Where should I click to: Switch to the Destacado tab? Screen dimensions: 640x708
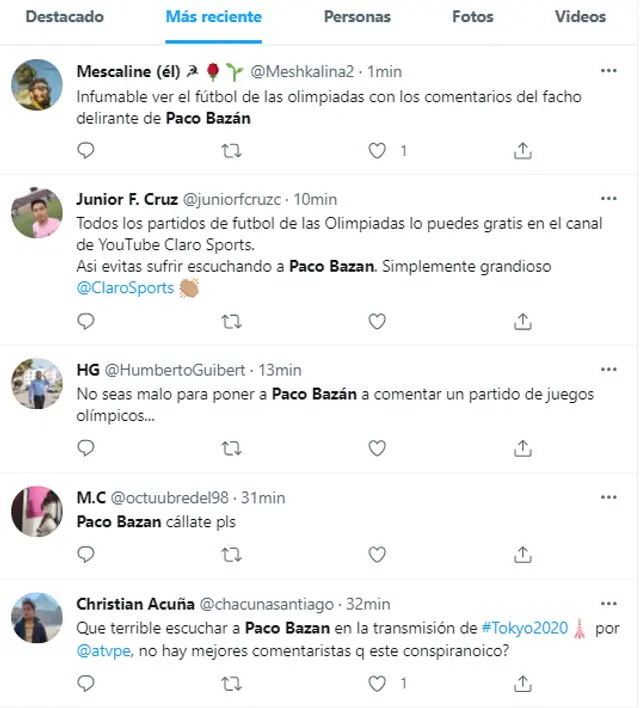pos(64,17)
